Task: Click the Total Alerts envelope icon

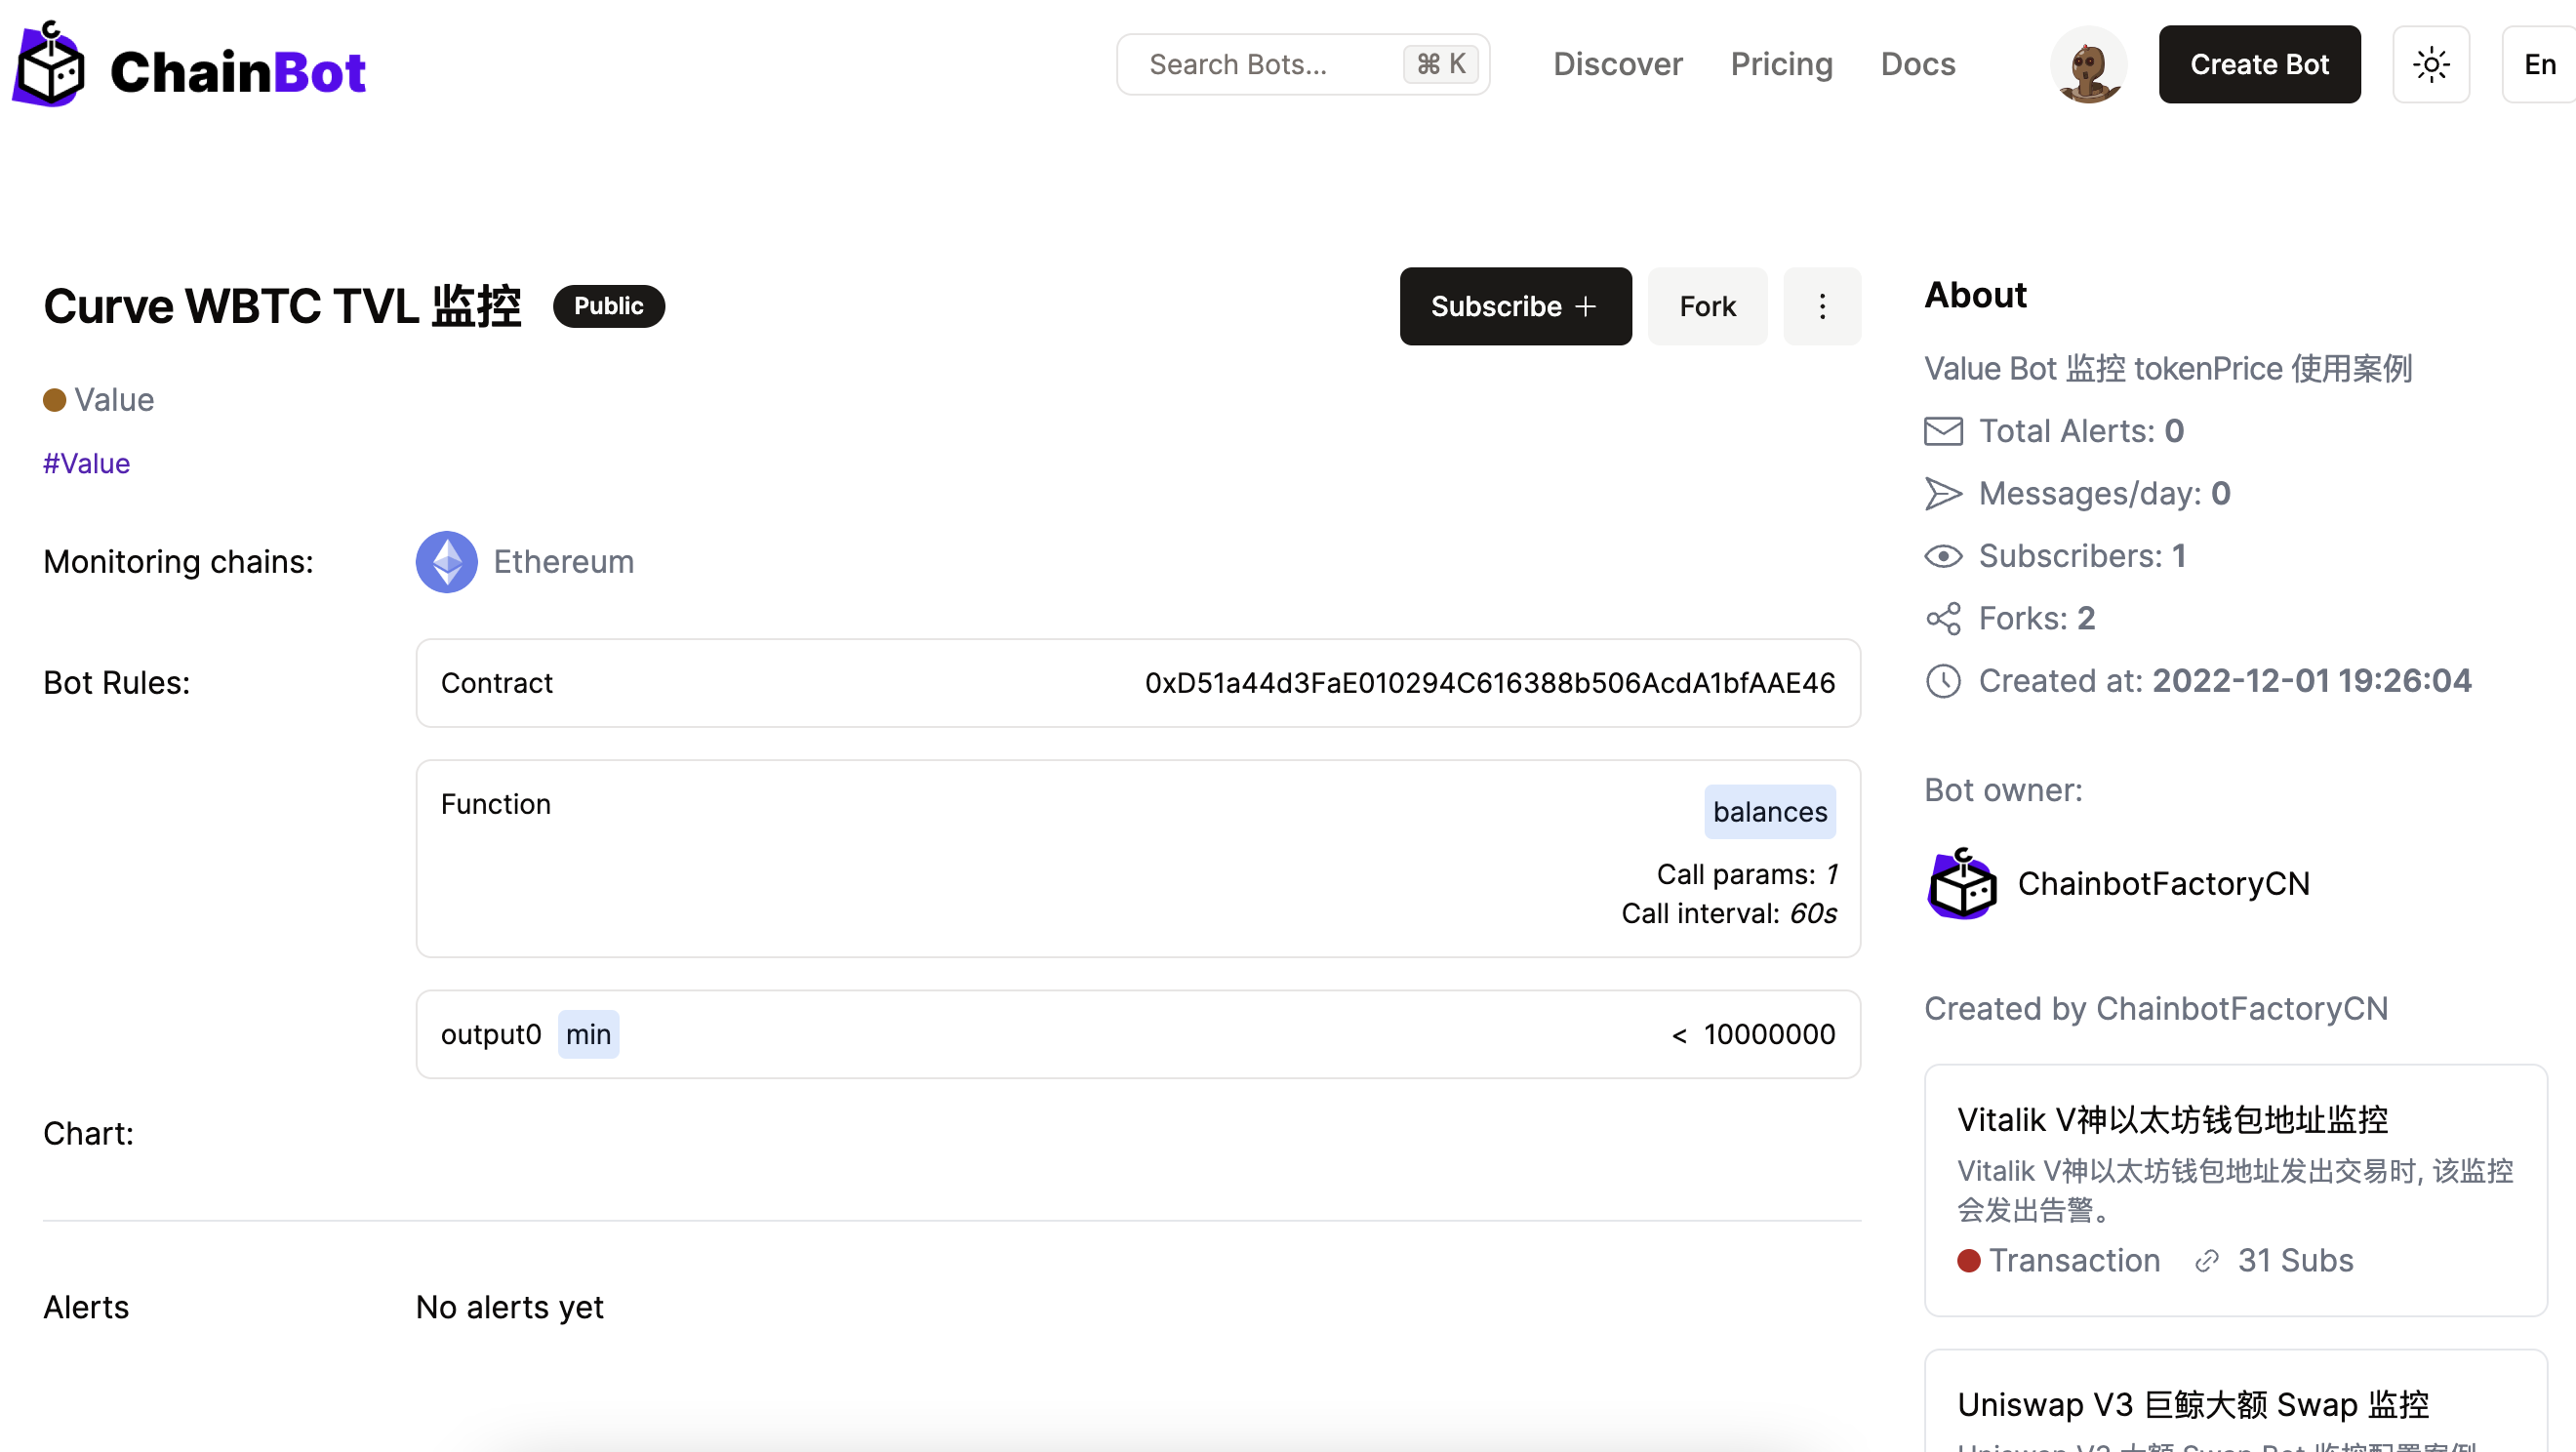Action: click(x=1943, y=431)
